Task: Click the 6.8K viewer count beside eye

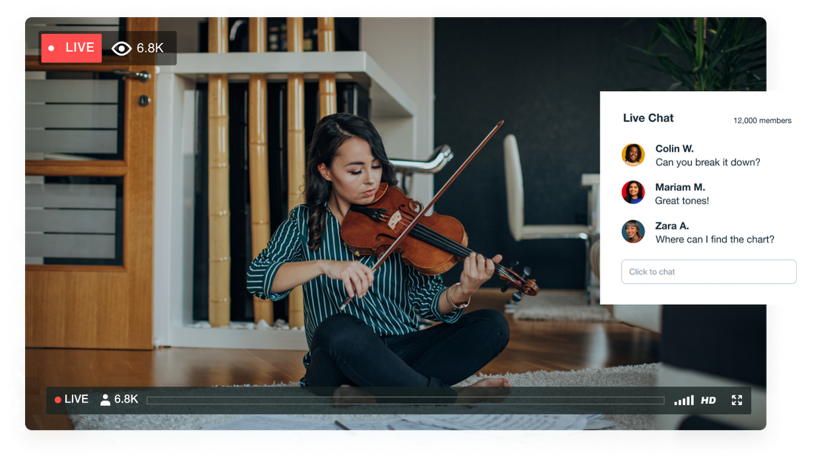Action: coord(150,48)
